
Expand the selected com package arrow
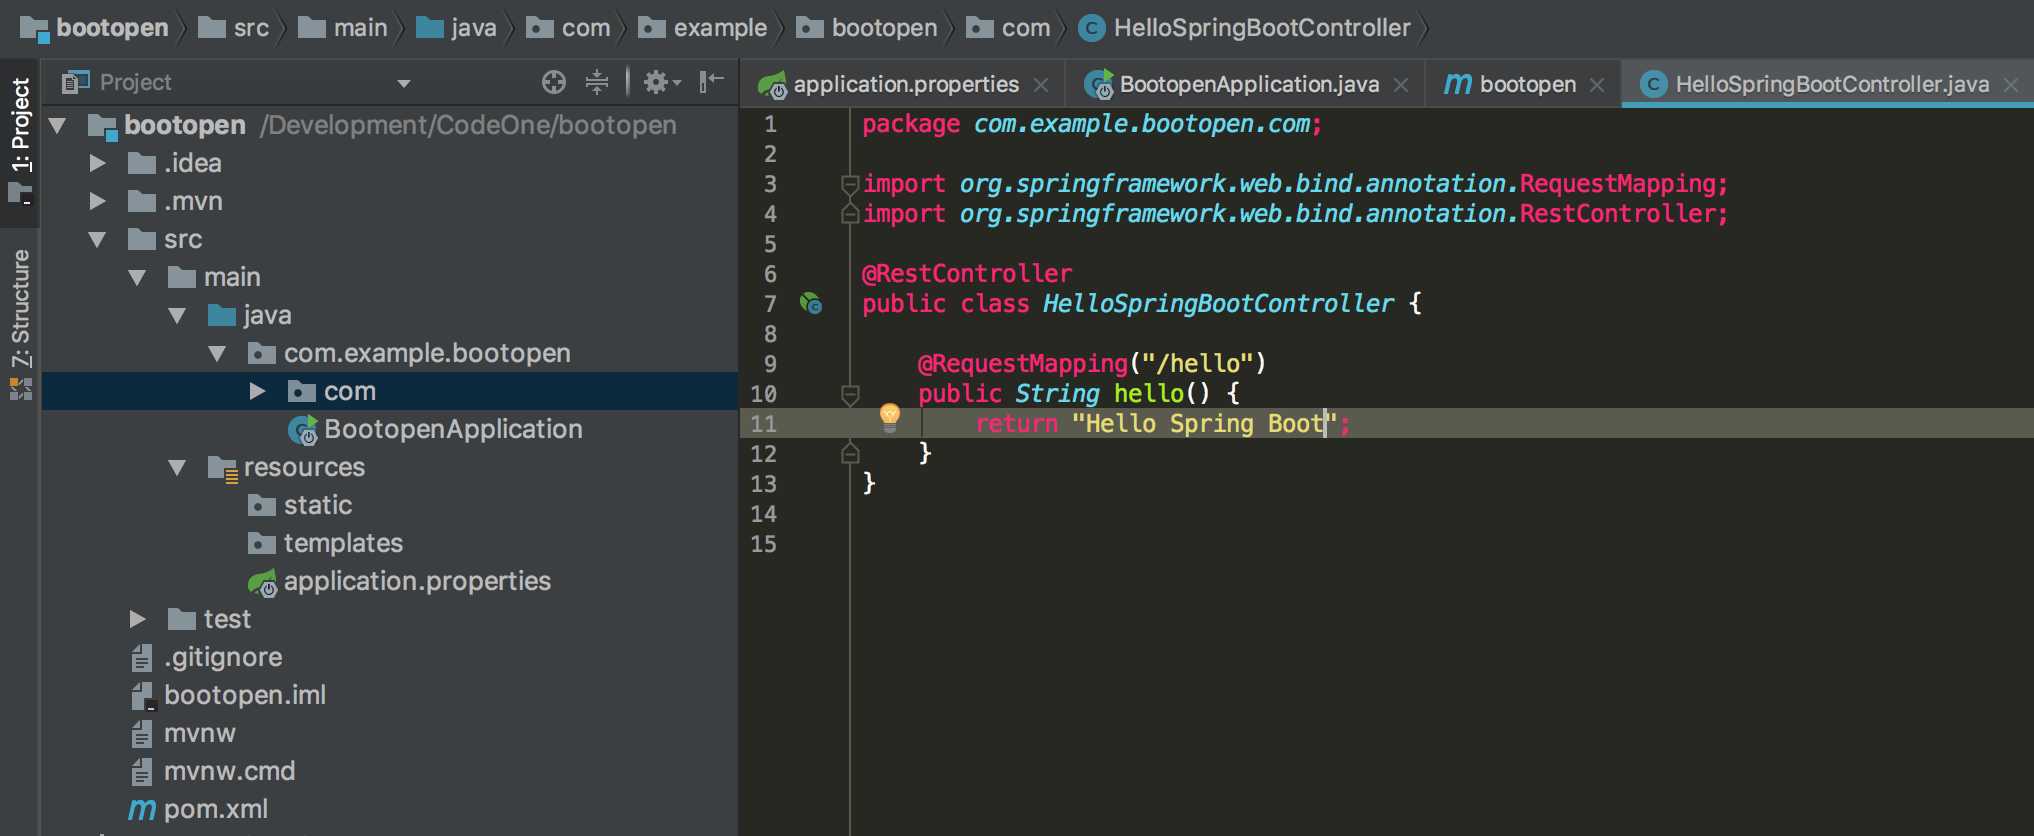tap(257, 391)
